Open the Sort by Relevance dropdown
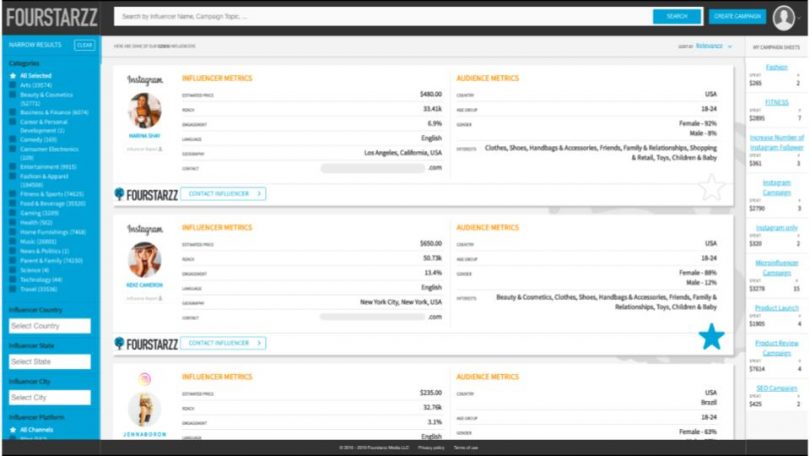Image resolution: width=810 pixels, height=456 pixels. pos(713,46)
